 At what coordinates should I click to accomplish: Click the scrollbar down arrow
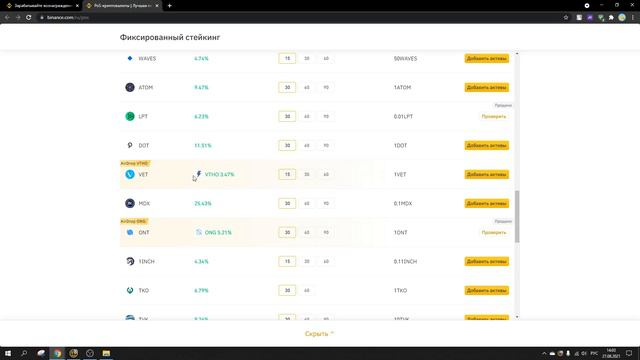517,317
